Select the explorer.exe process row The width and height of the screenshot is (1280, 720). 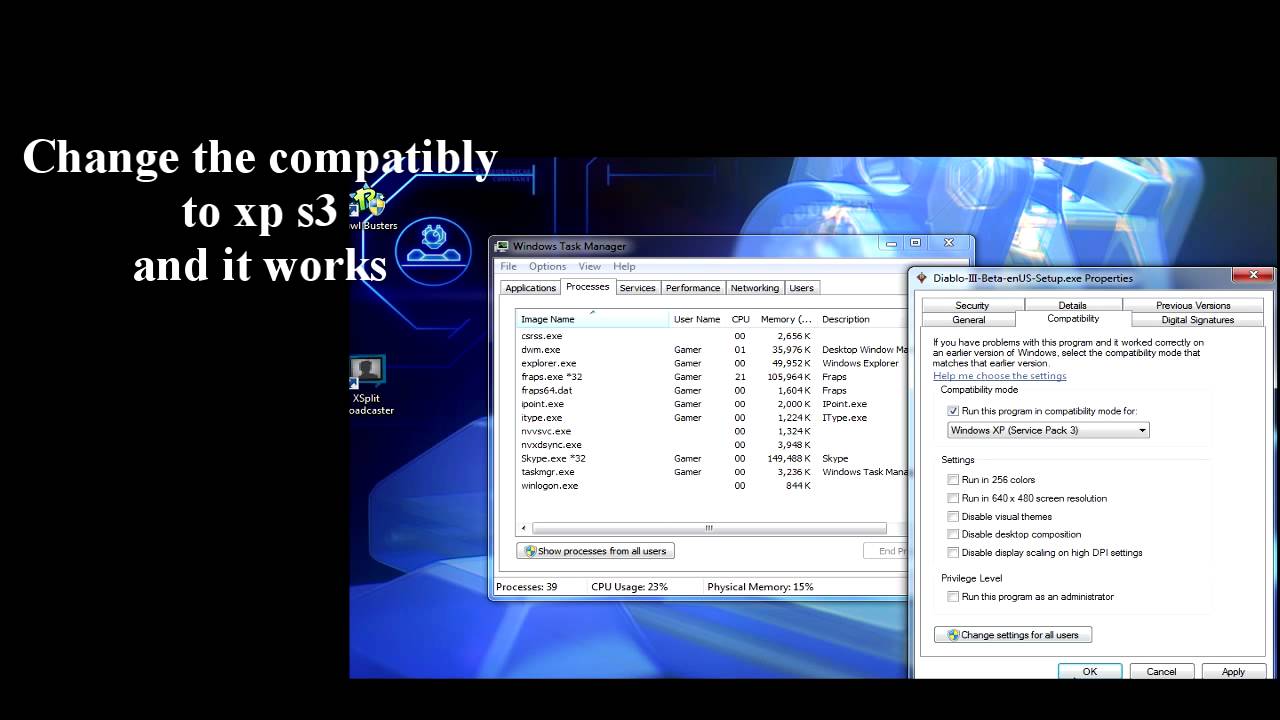[x=712, y=364]
